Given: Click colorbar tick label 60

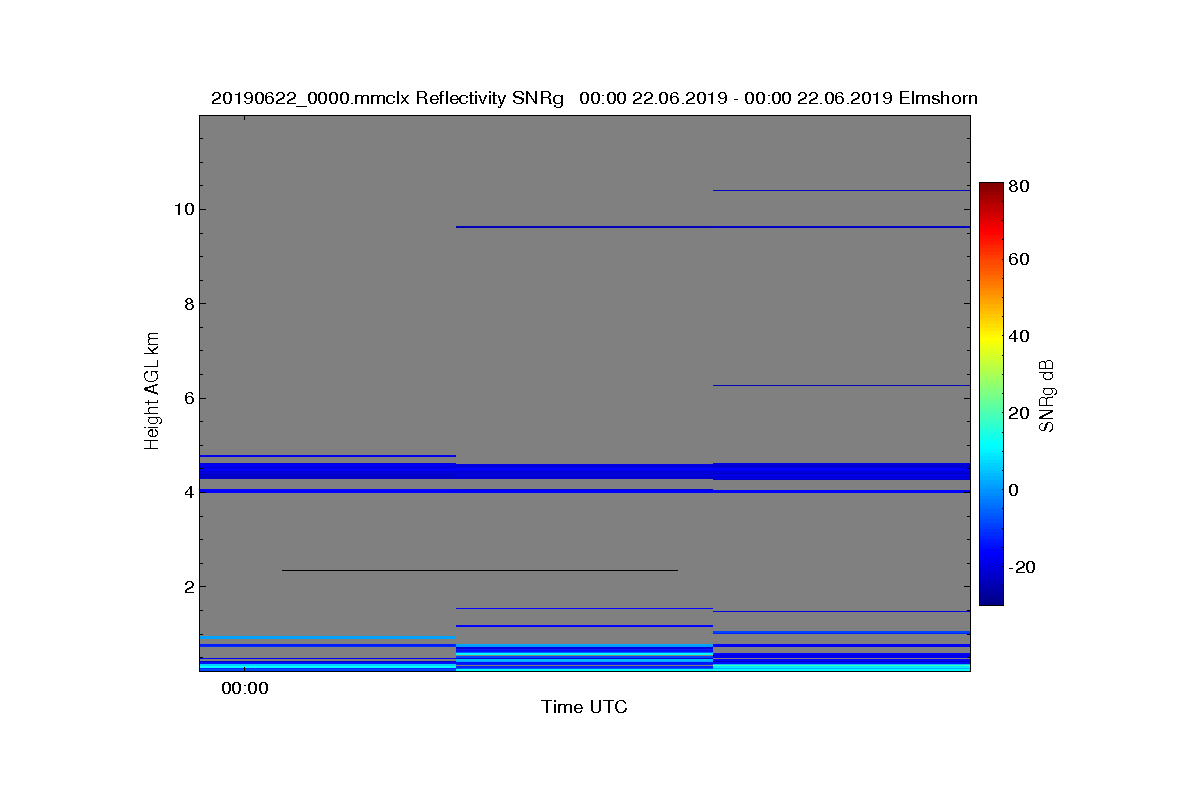Looking at the screenshot, I should tap(1019, 260).
